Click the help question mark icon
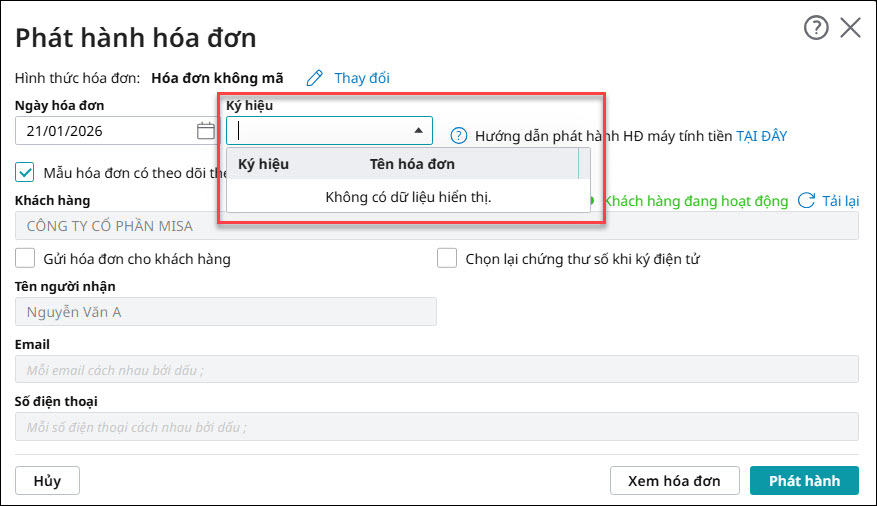 click(816, 28)
